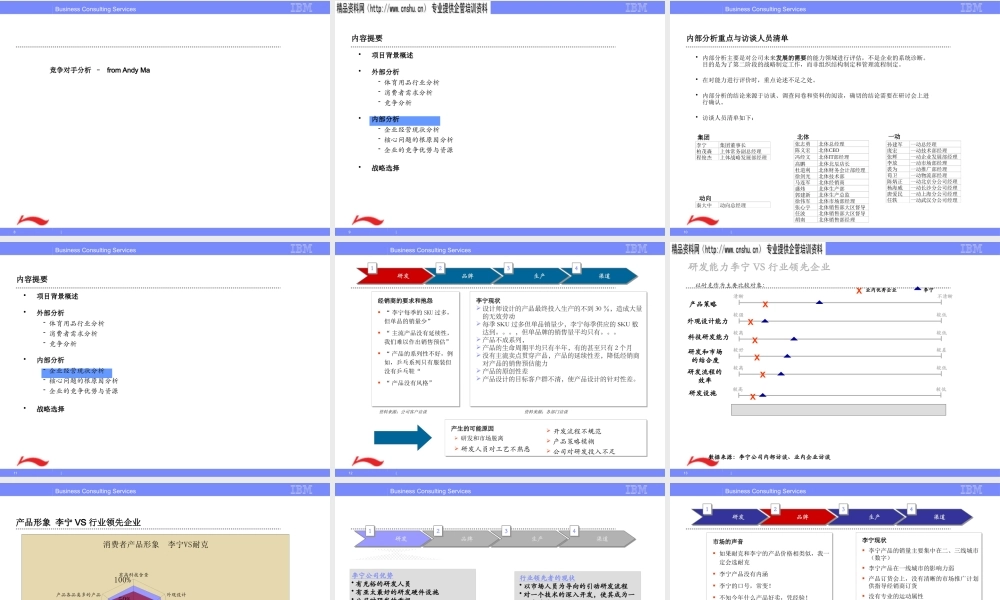
Task: Click the 研发设施 row label
Action: click(x=702, y=393)
